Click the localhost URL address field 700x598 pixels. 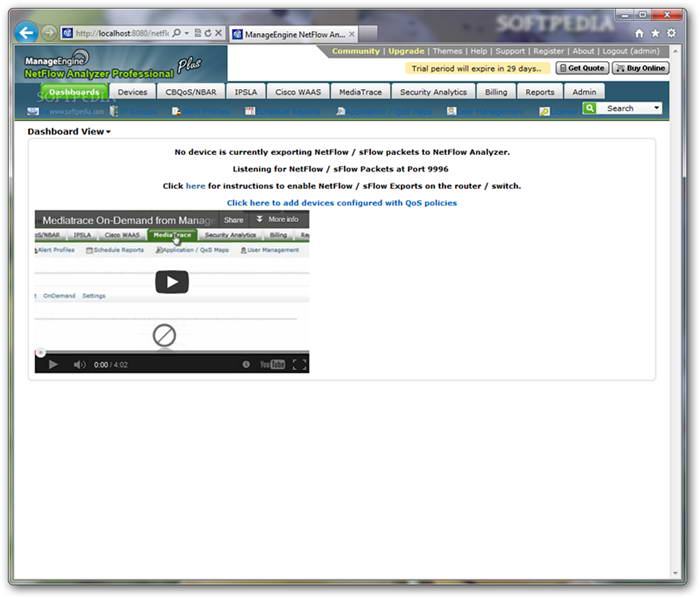[122, 33]
